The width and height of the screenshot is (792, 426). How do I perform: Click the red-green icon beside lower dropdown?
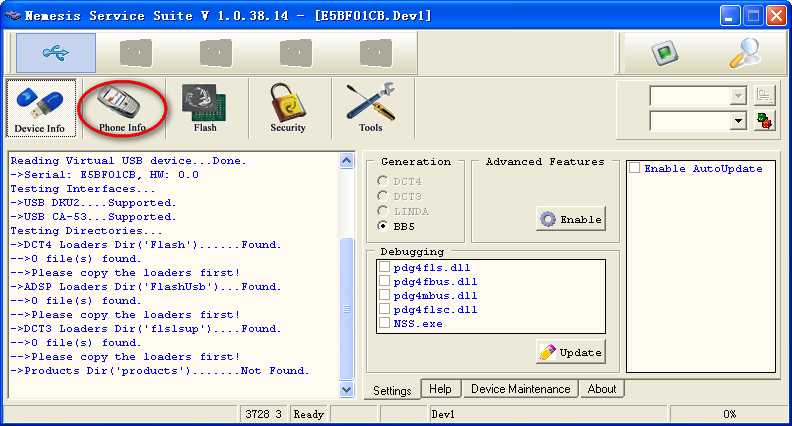(764, 121)
